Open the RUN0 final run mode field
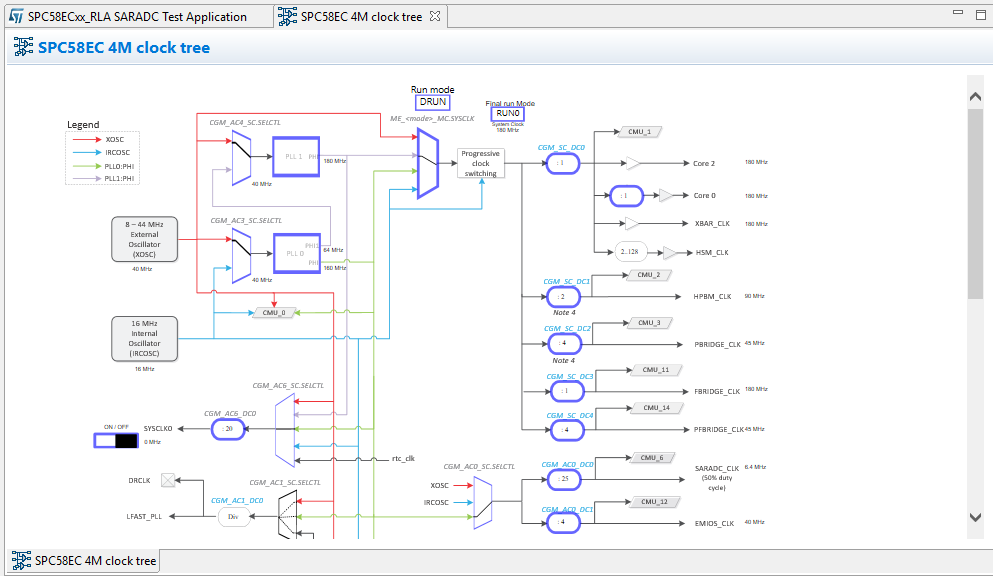 [x=507, y=113]
